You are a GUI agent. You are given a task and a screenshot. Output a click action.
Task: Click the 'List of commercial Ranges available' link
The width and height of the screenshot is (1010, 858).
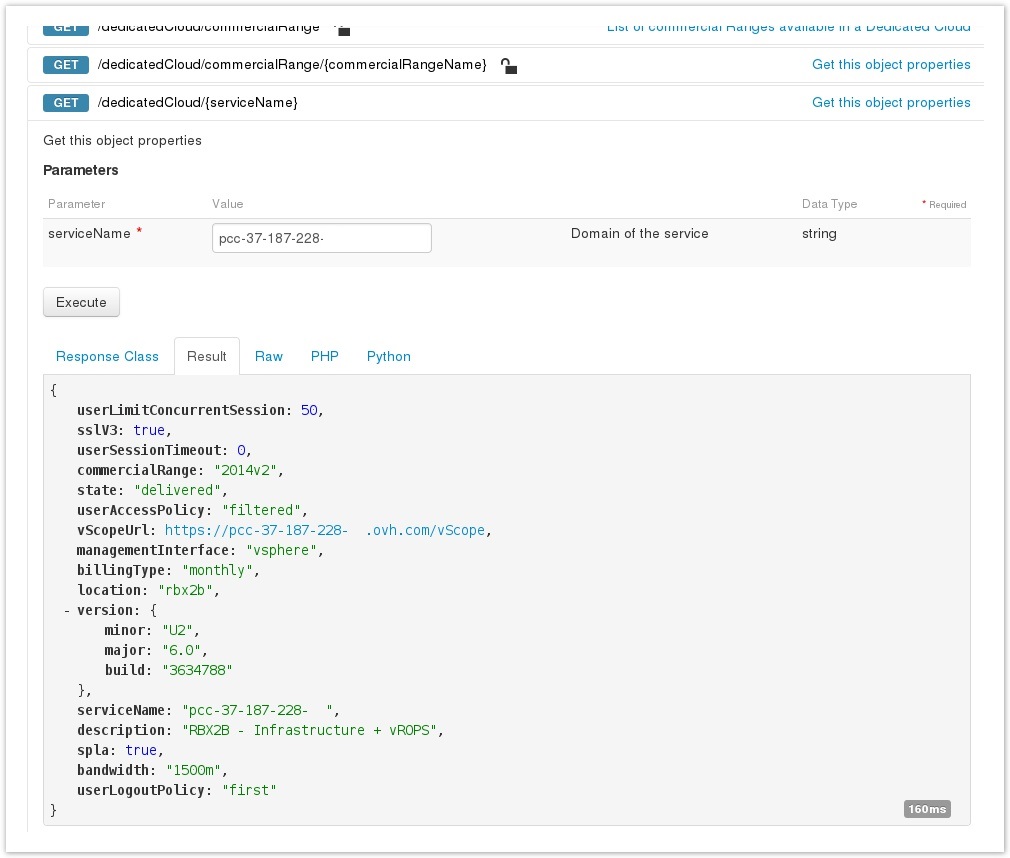click(788, 27)
